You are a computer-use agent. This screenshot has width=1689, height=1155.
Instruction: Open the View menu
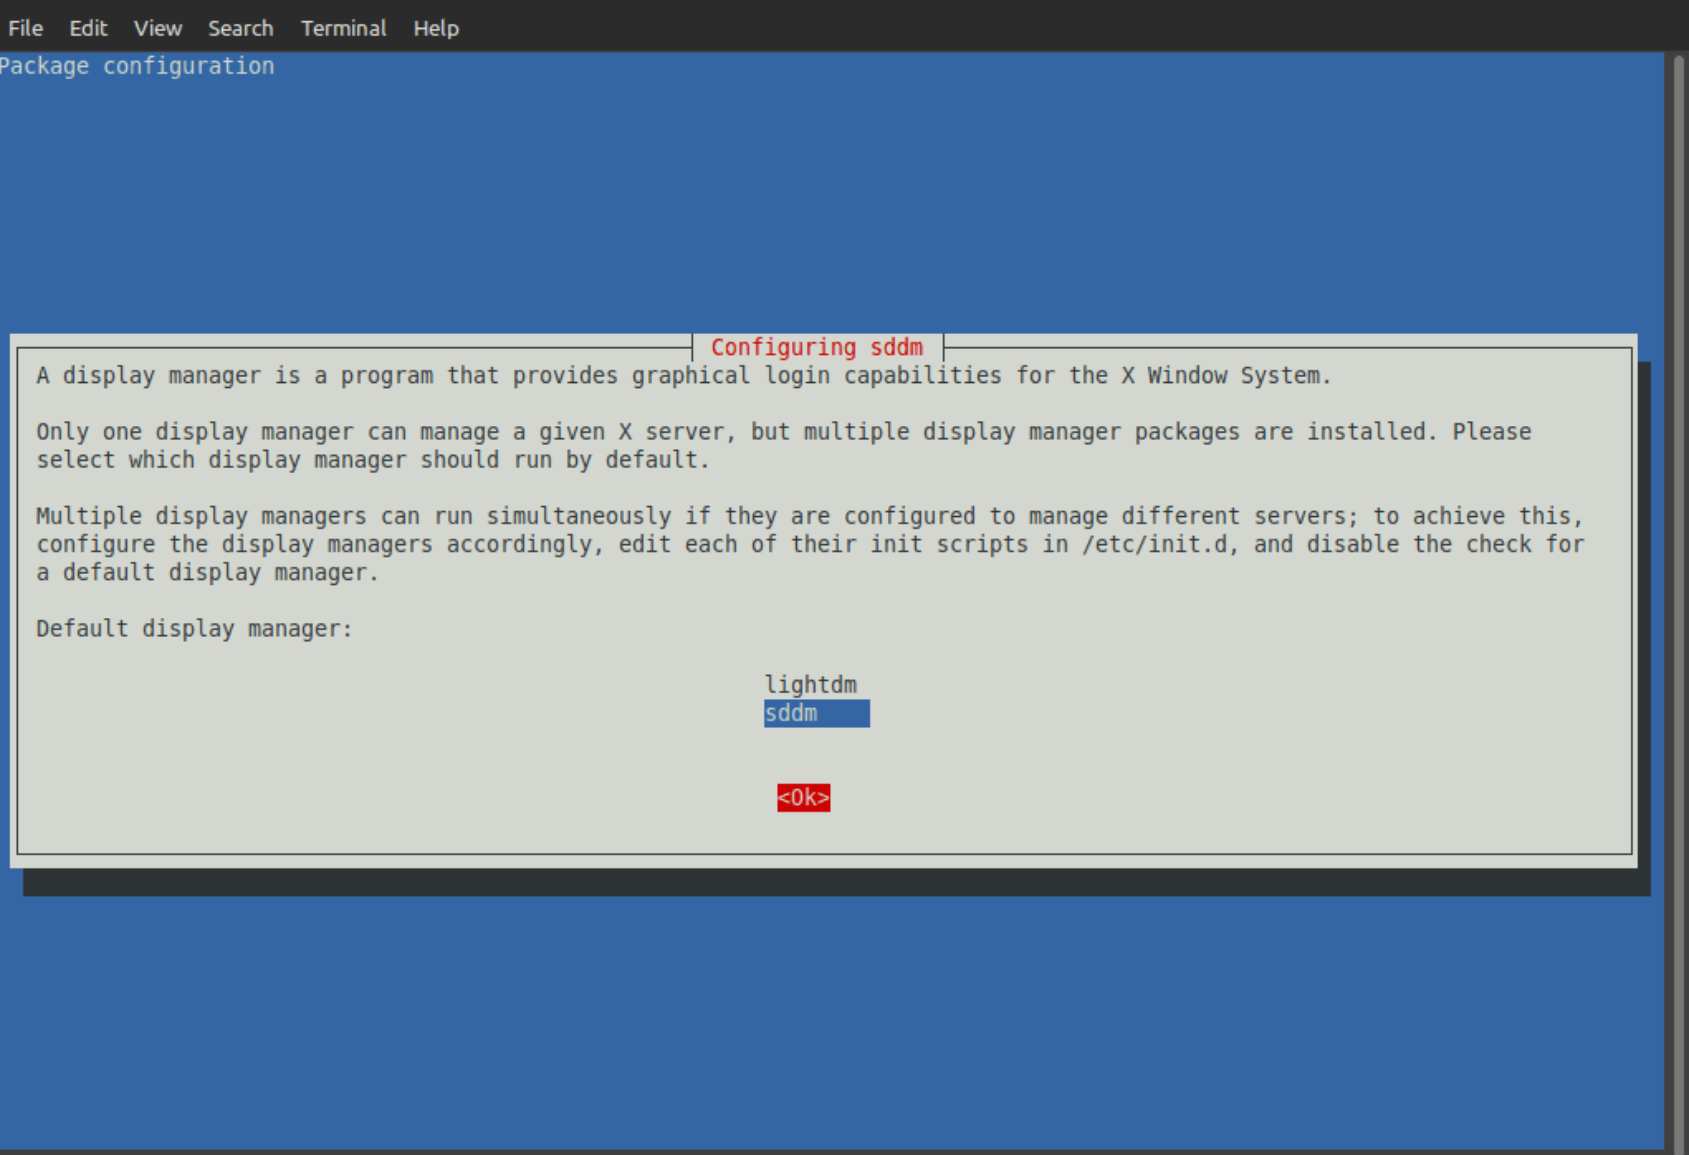[x=157, y=28]
